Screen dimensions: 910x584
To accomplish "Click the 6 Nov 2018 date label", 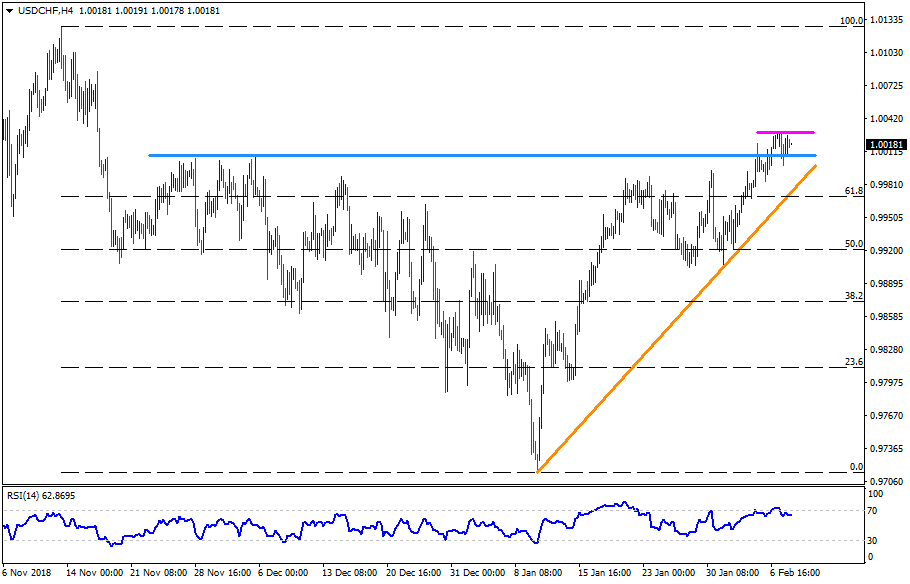I will [x=29, y=574].
